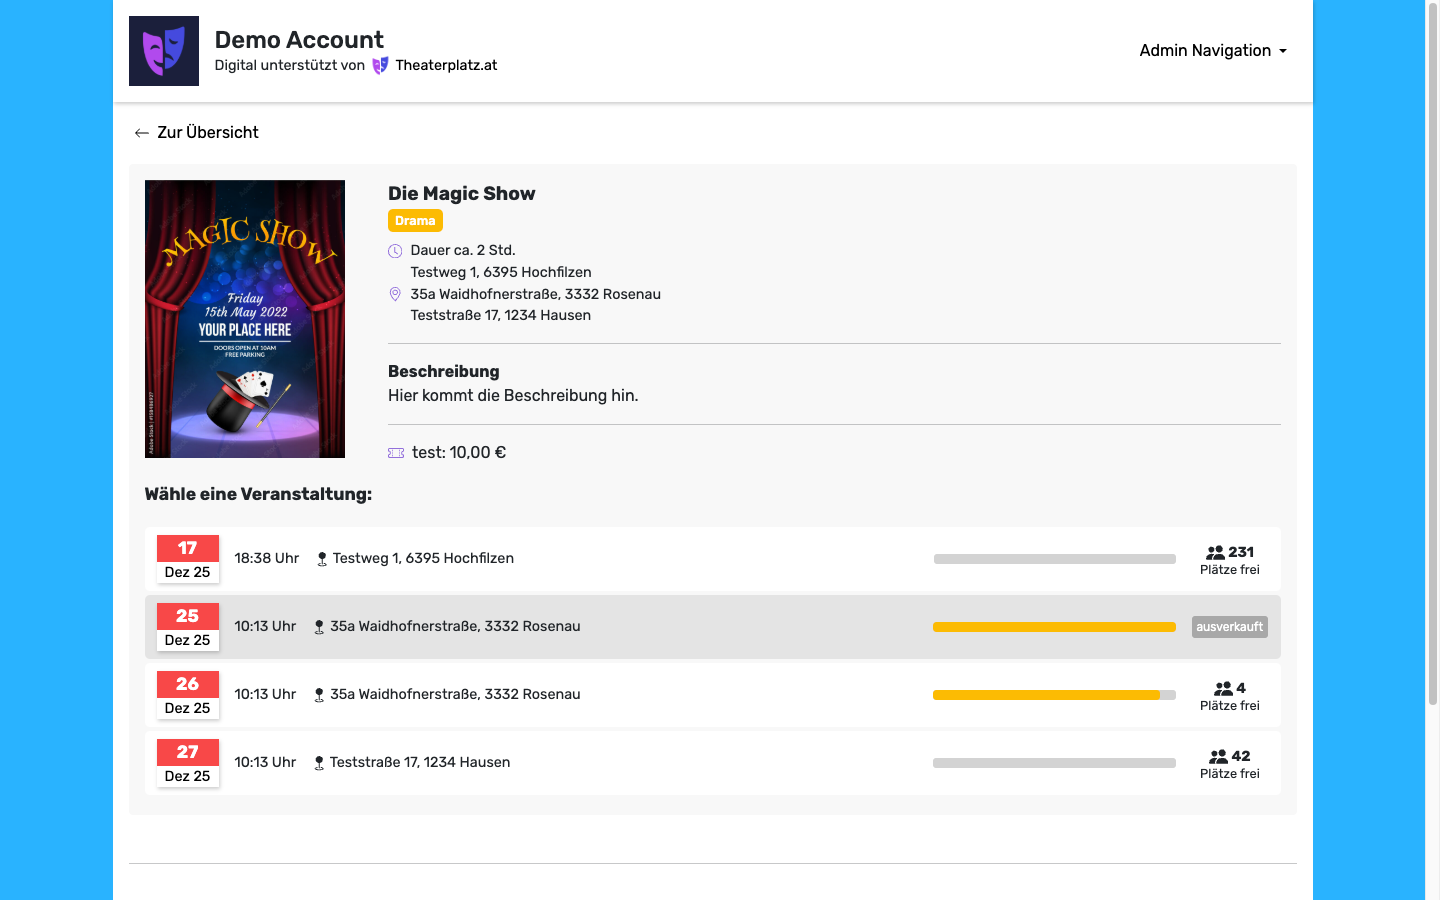This screenshot has height=900, width=1440.
Task: Click the theater masks logo icon
Action: (164, 51)
